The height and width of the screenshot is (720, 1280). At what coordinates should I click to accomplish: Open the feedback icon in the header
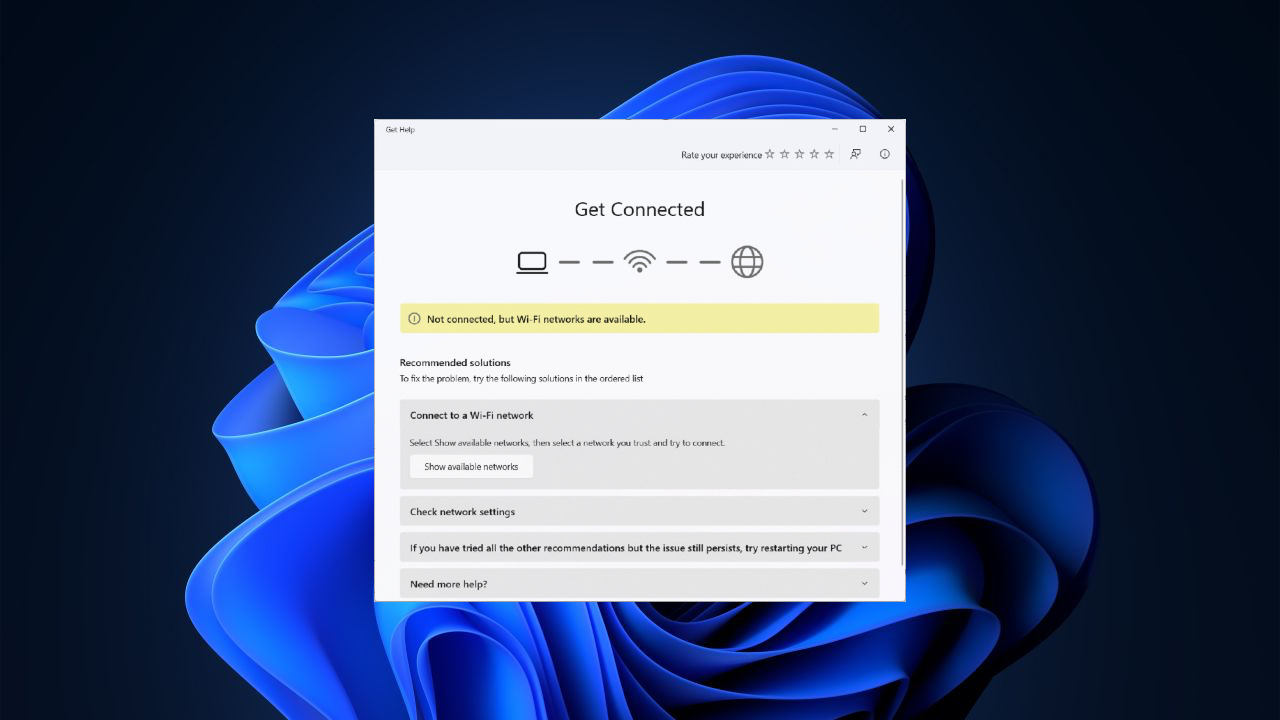856,154
